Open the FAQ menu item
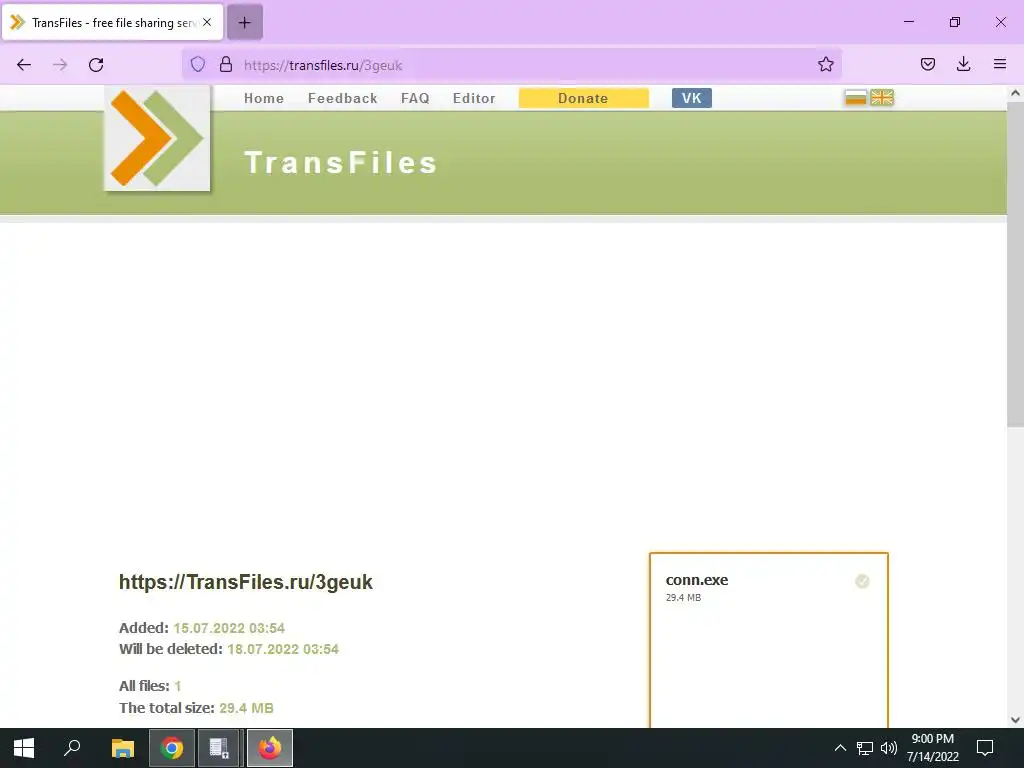 coord(415,99)
